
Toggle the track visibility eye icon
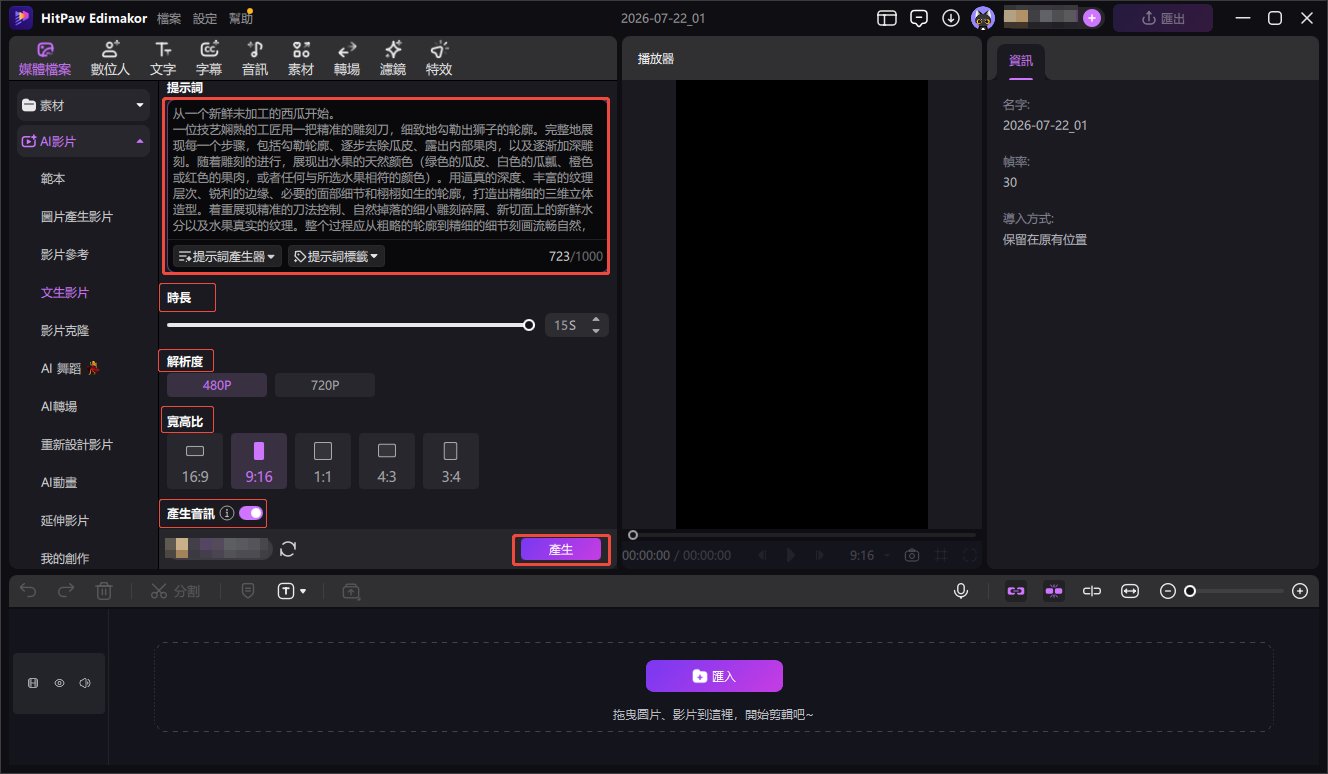[59, 684]
